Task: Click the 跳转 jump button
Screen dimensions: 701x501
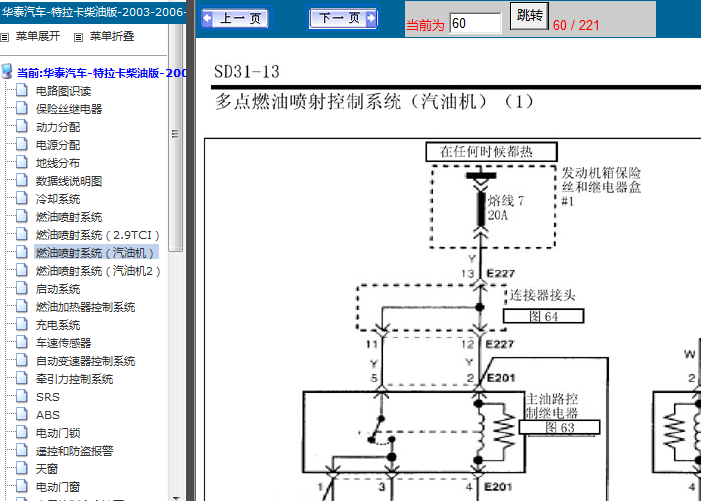Action: (x=529, y=16)
